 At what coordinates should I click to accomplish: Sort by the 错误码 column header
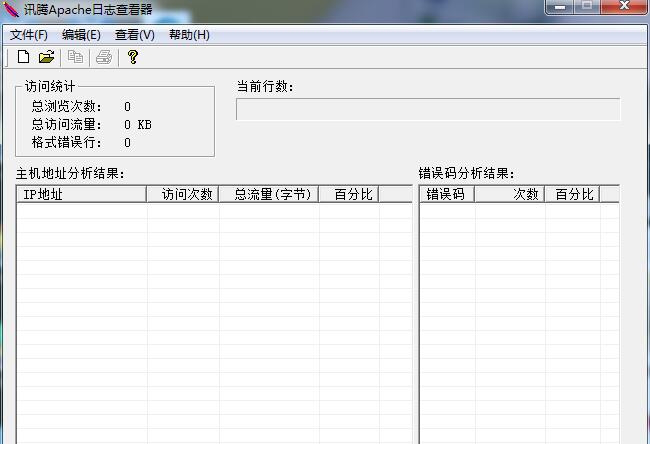pos(447,194)
